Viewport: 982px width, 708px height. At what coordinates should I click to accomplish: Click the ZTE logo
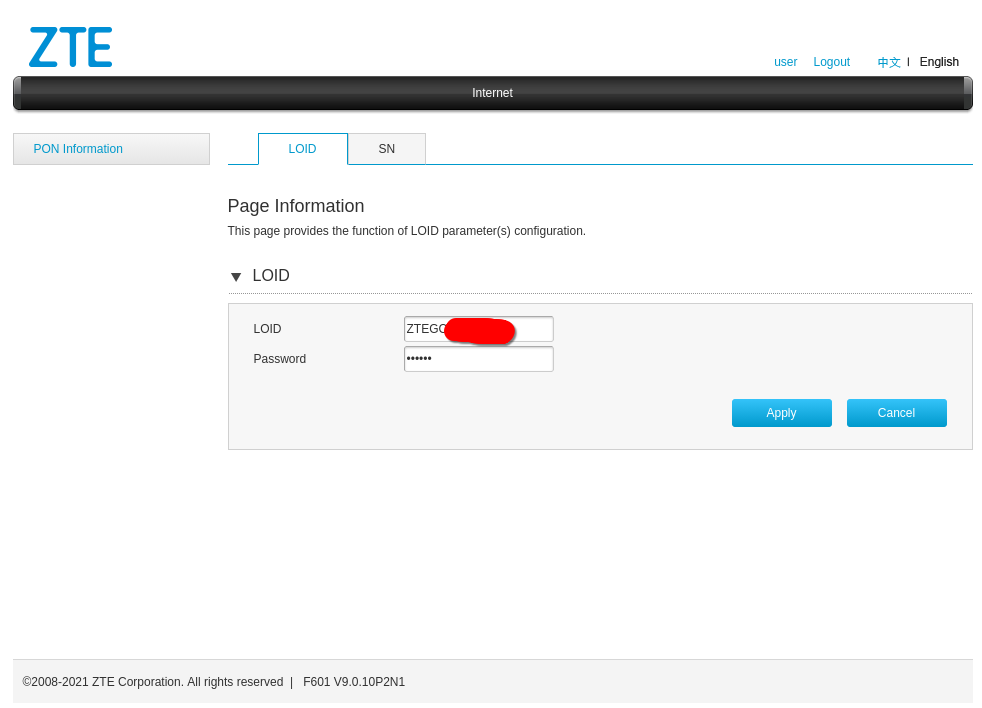tap(70, 47)
